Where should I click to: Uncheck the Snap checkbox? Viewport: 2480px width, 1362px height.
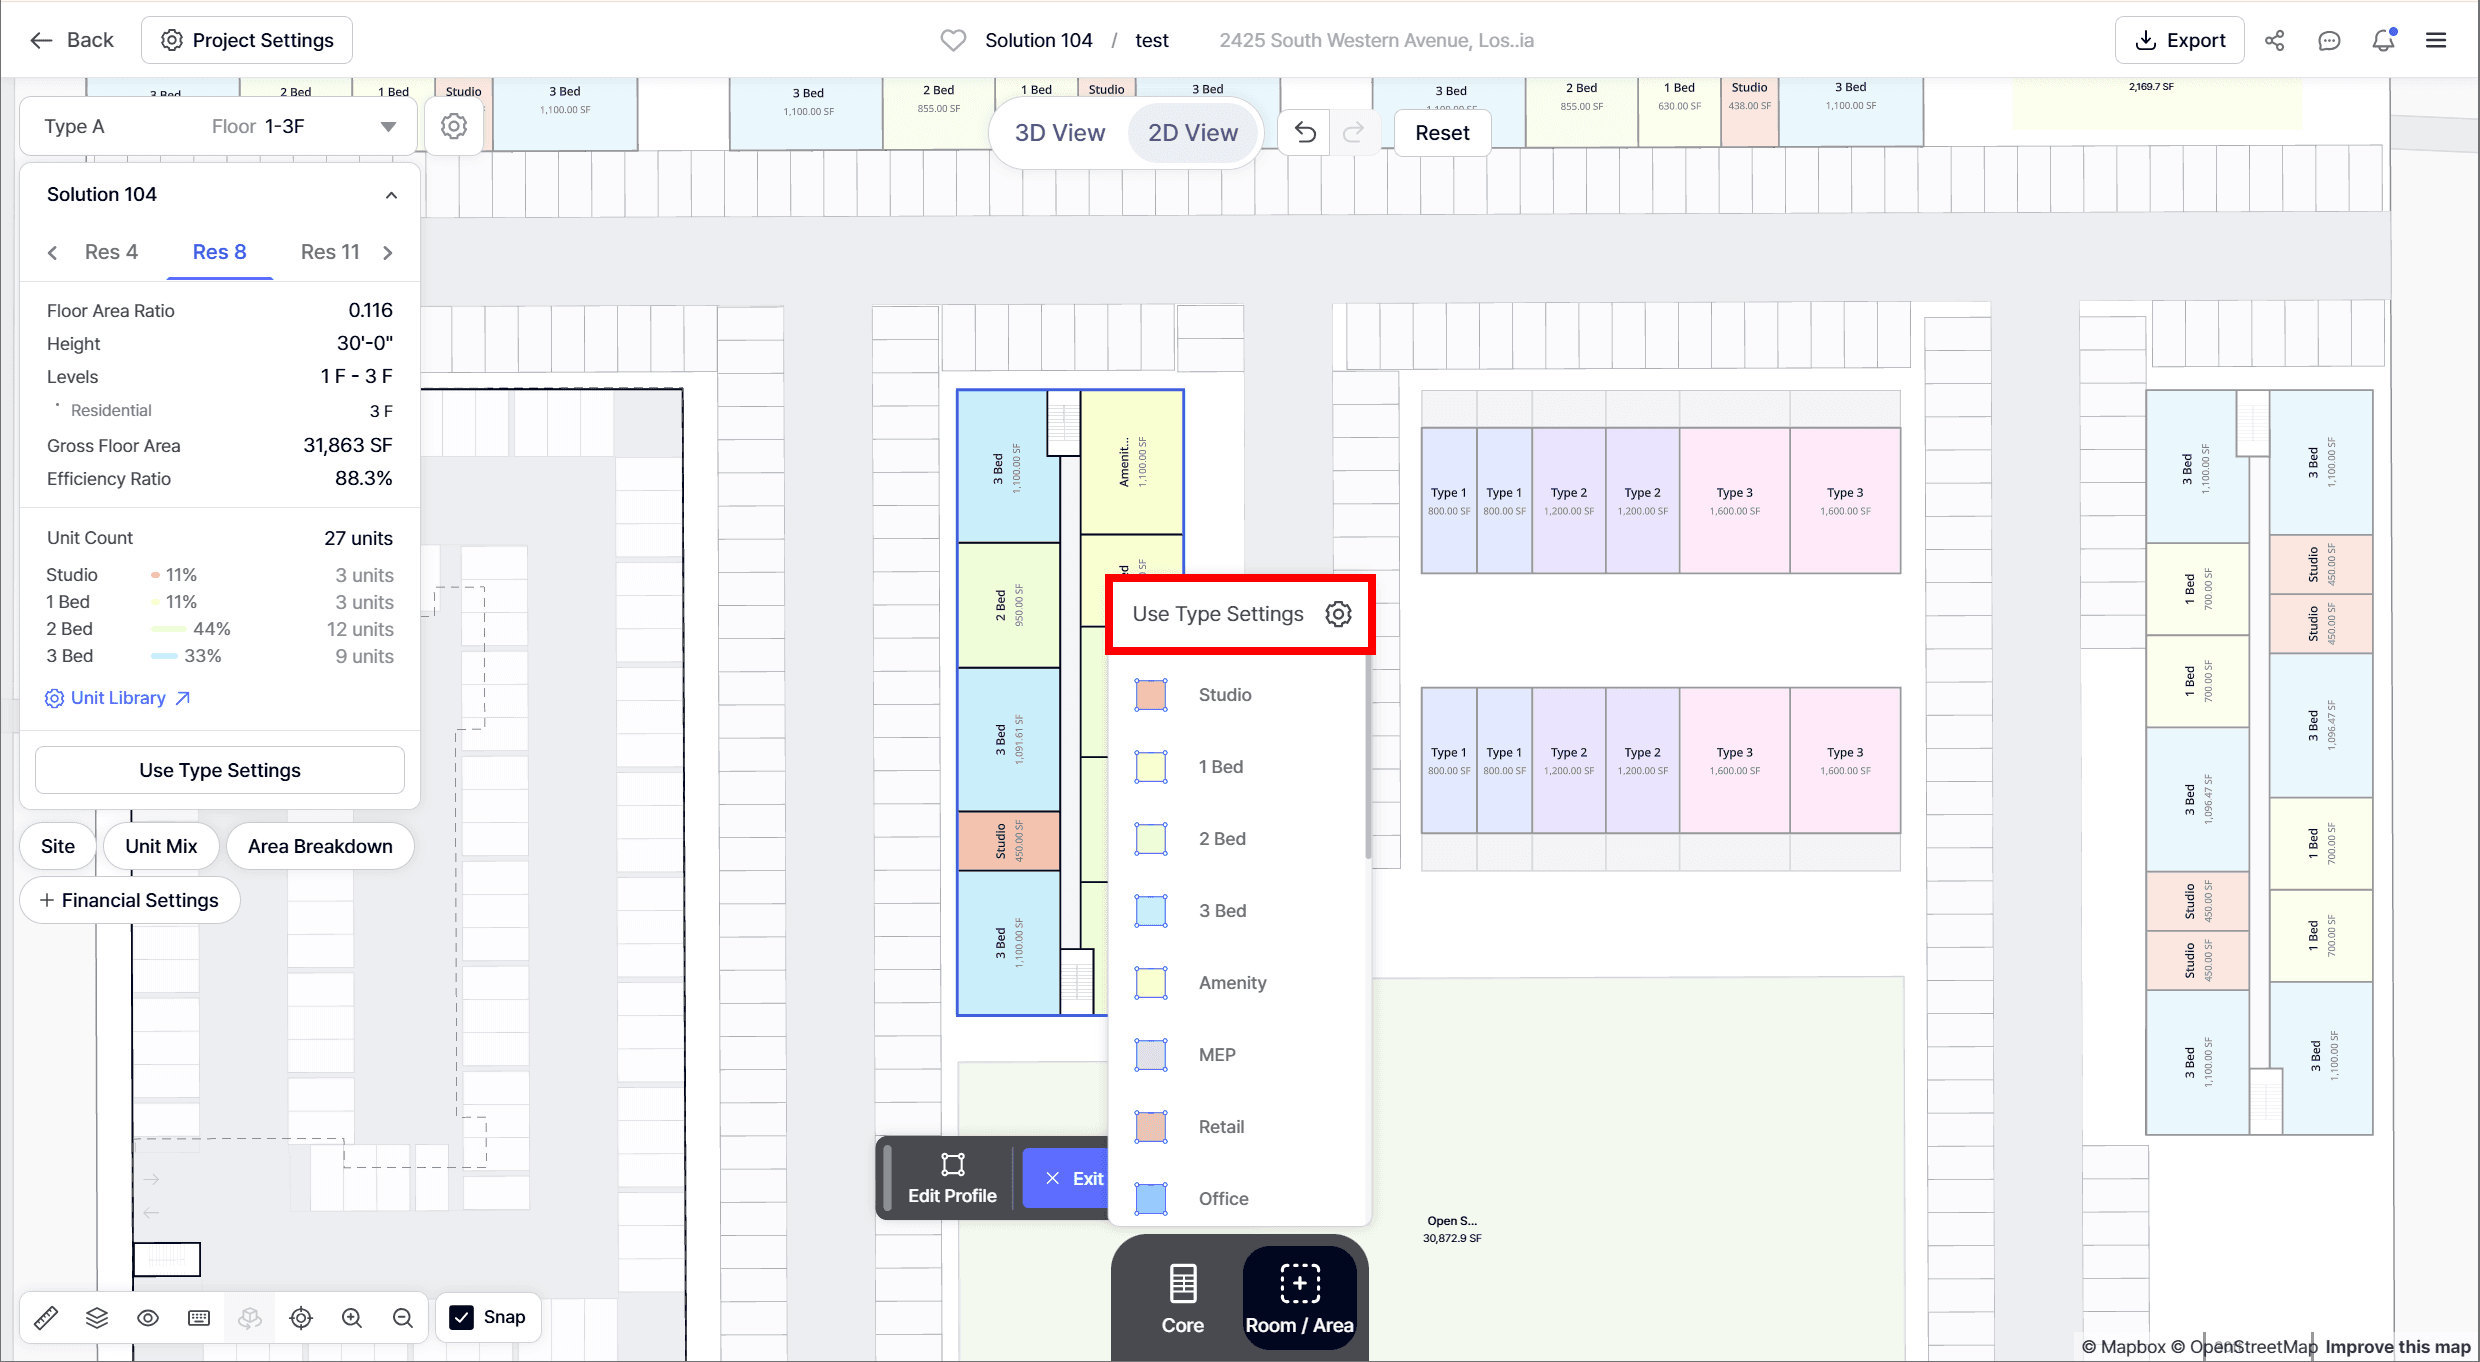click(x=462, y=1317)
